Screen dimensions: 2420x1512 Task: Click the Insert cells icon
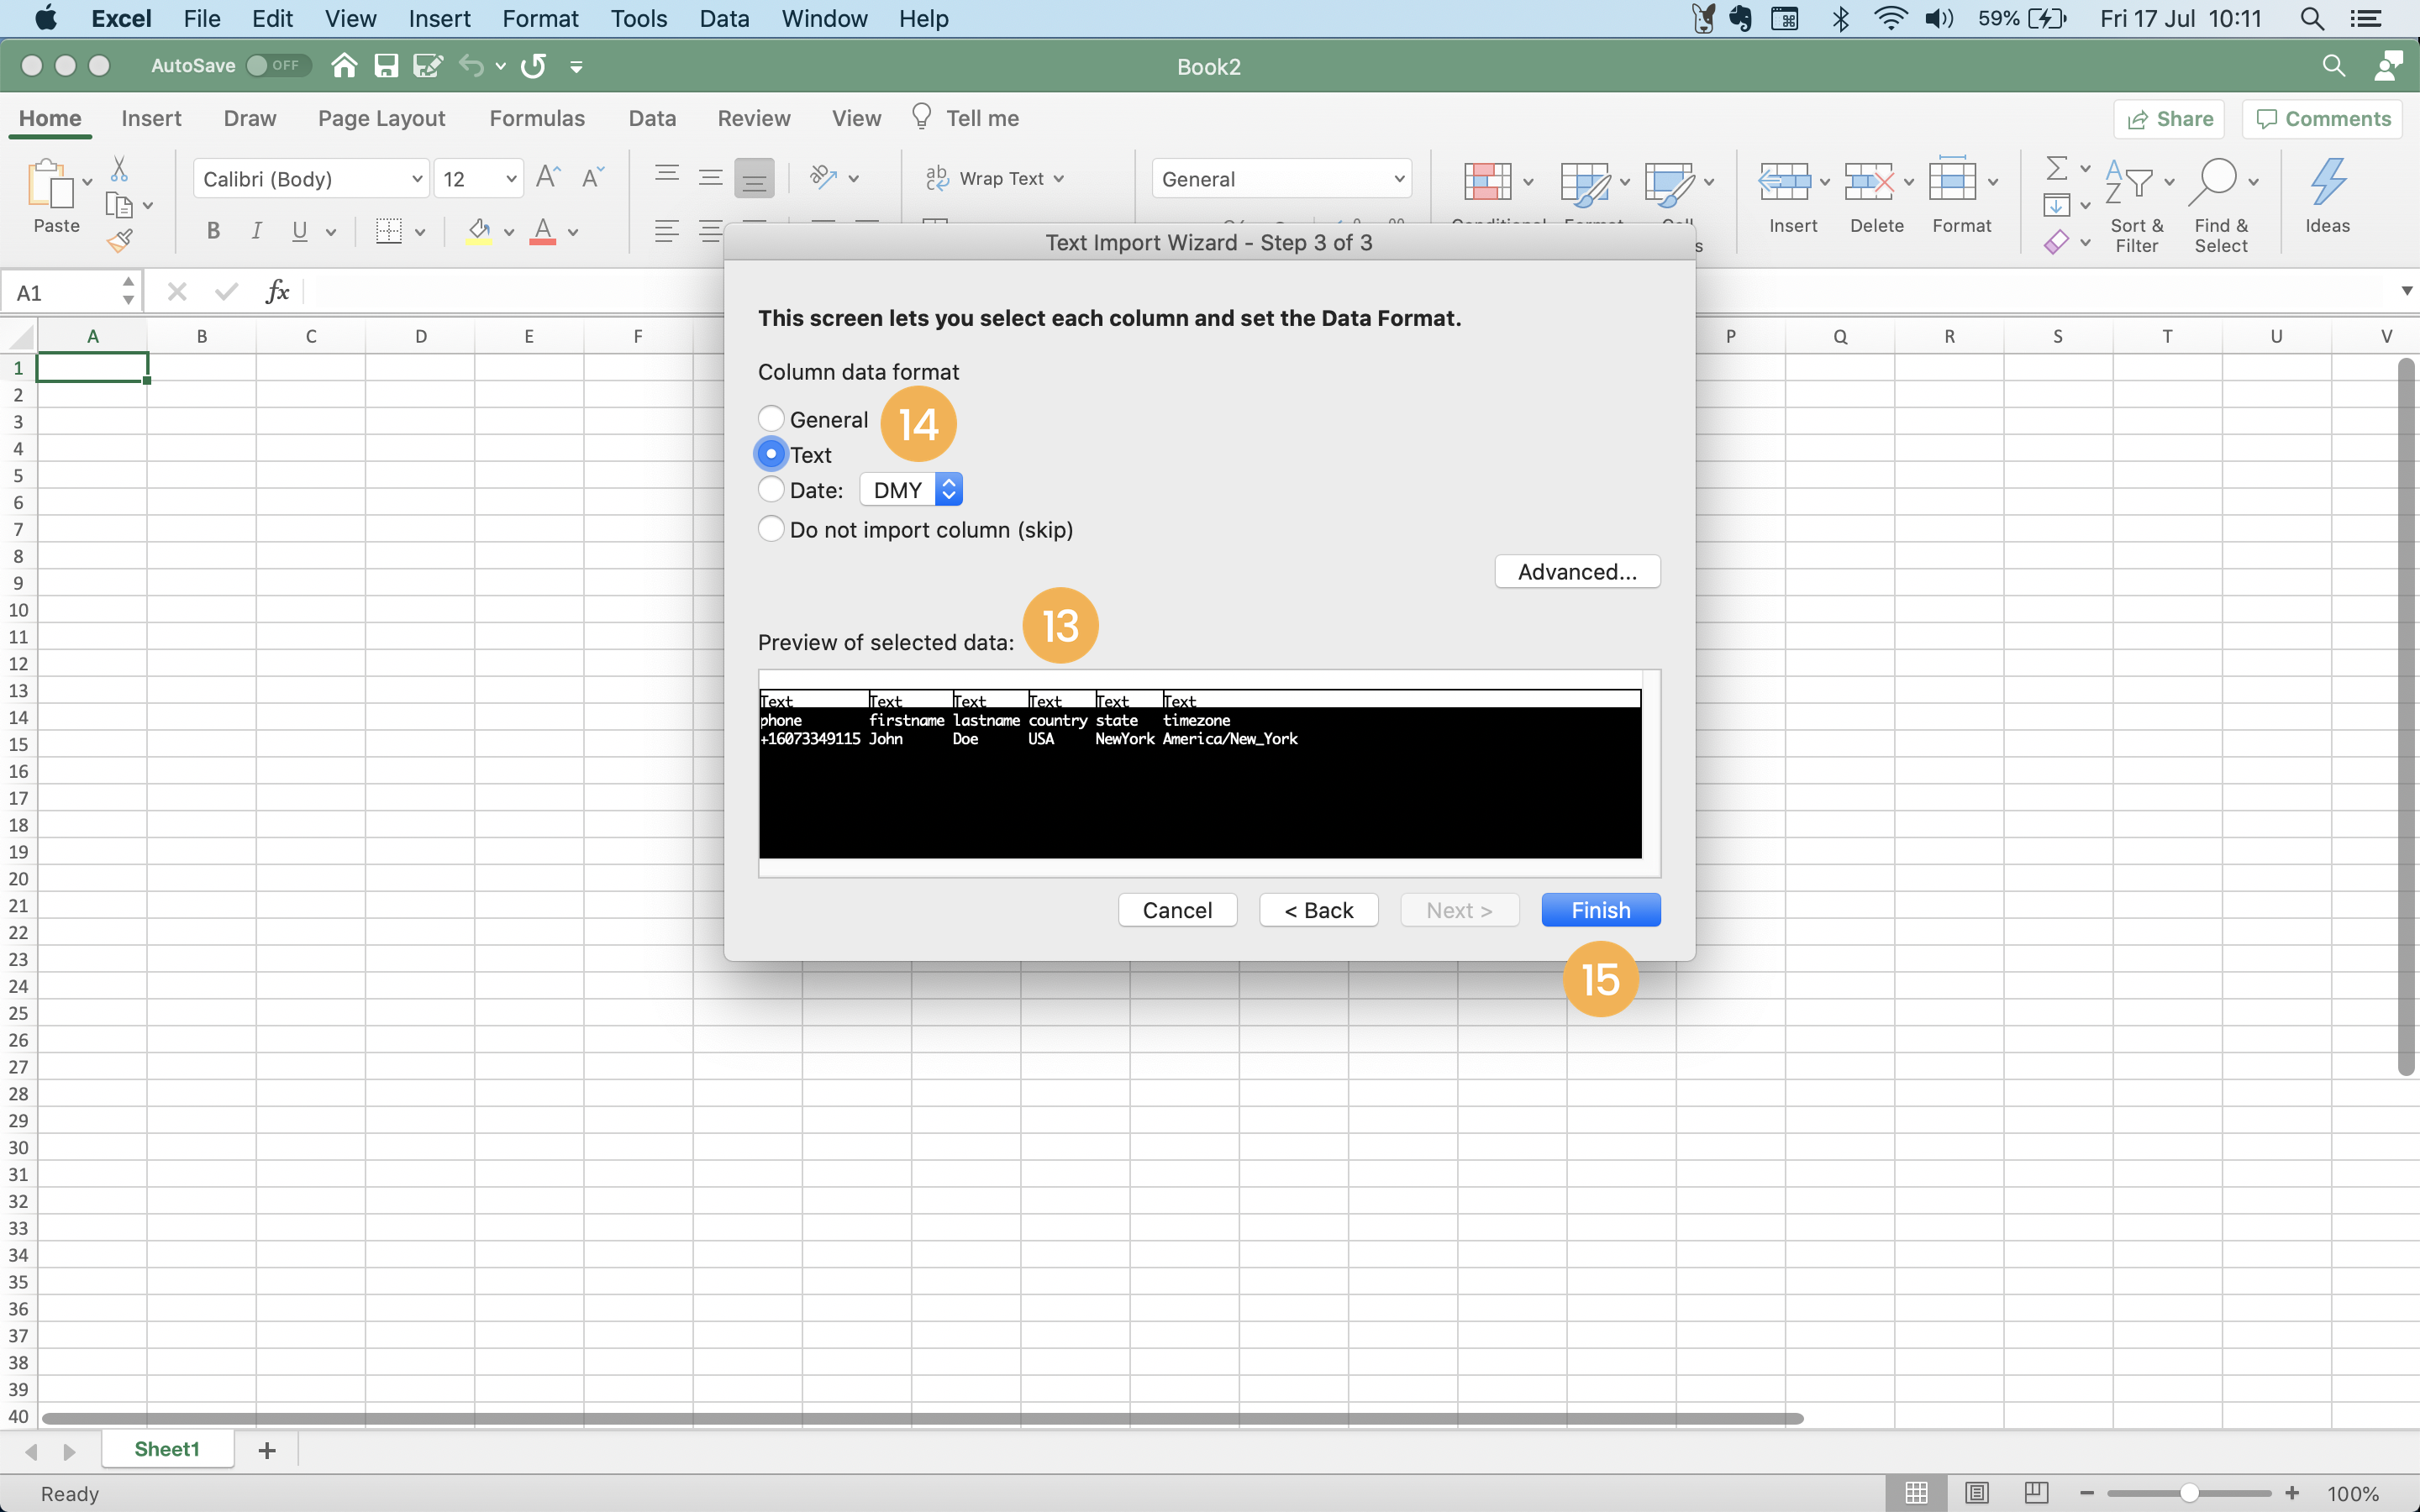[x=1784, y=182]
